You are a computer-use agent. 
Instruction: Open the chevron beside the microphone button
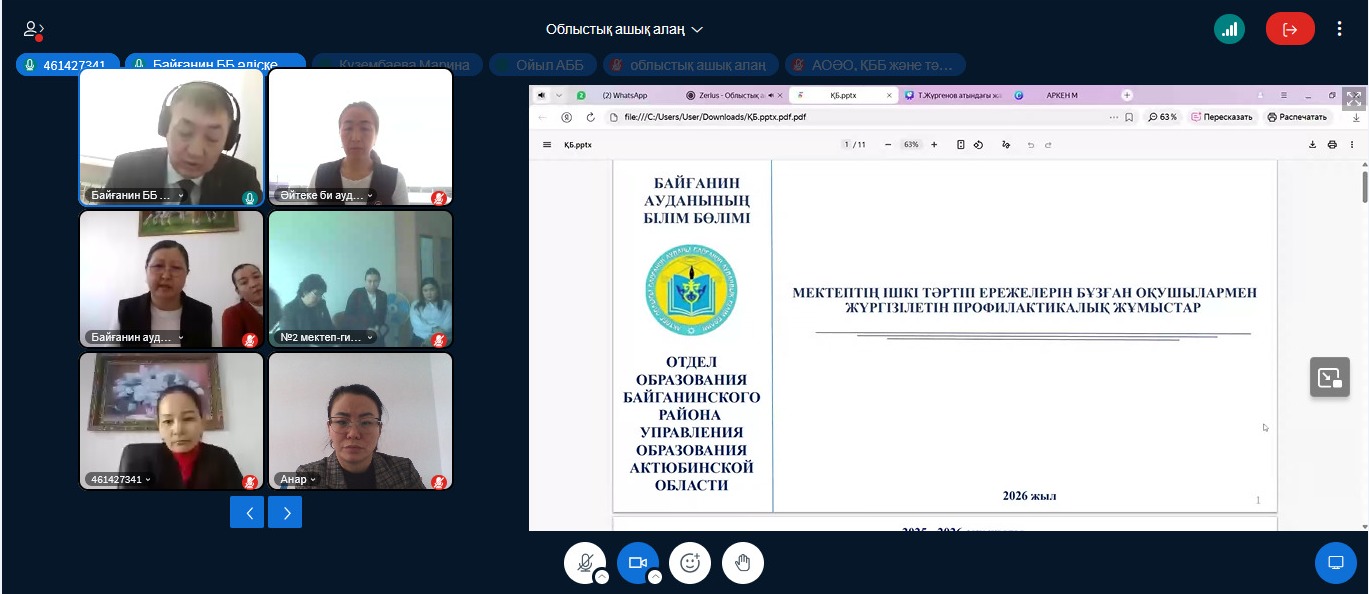coord(602,577)
